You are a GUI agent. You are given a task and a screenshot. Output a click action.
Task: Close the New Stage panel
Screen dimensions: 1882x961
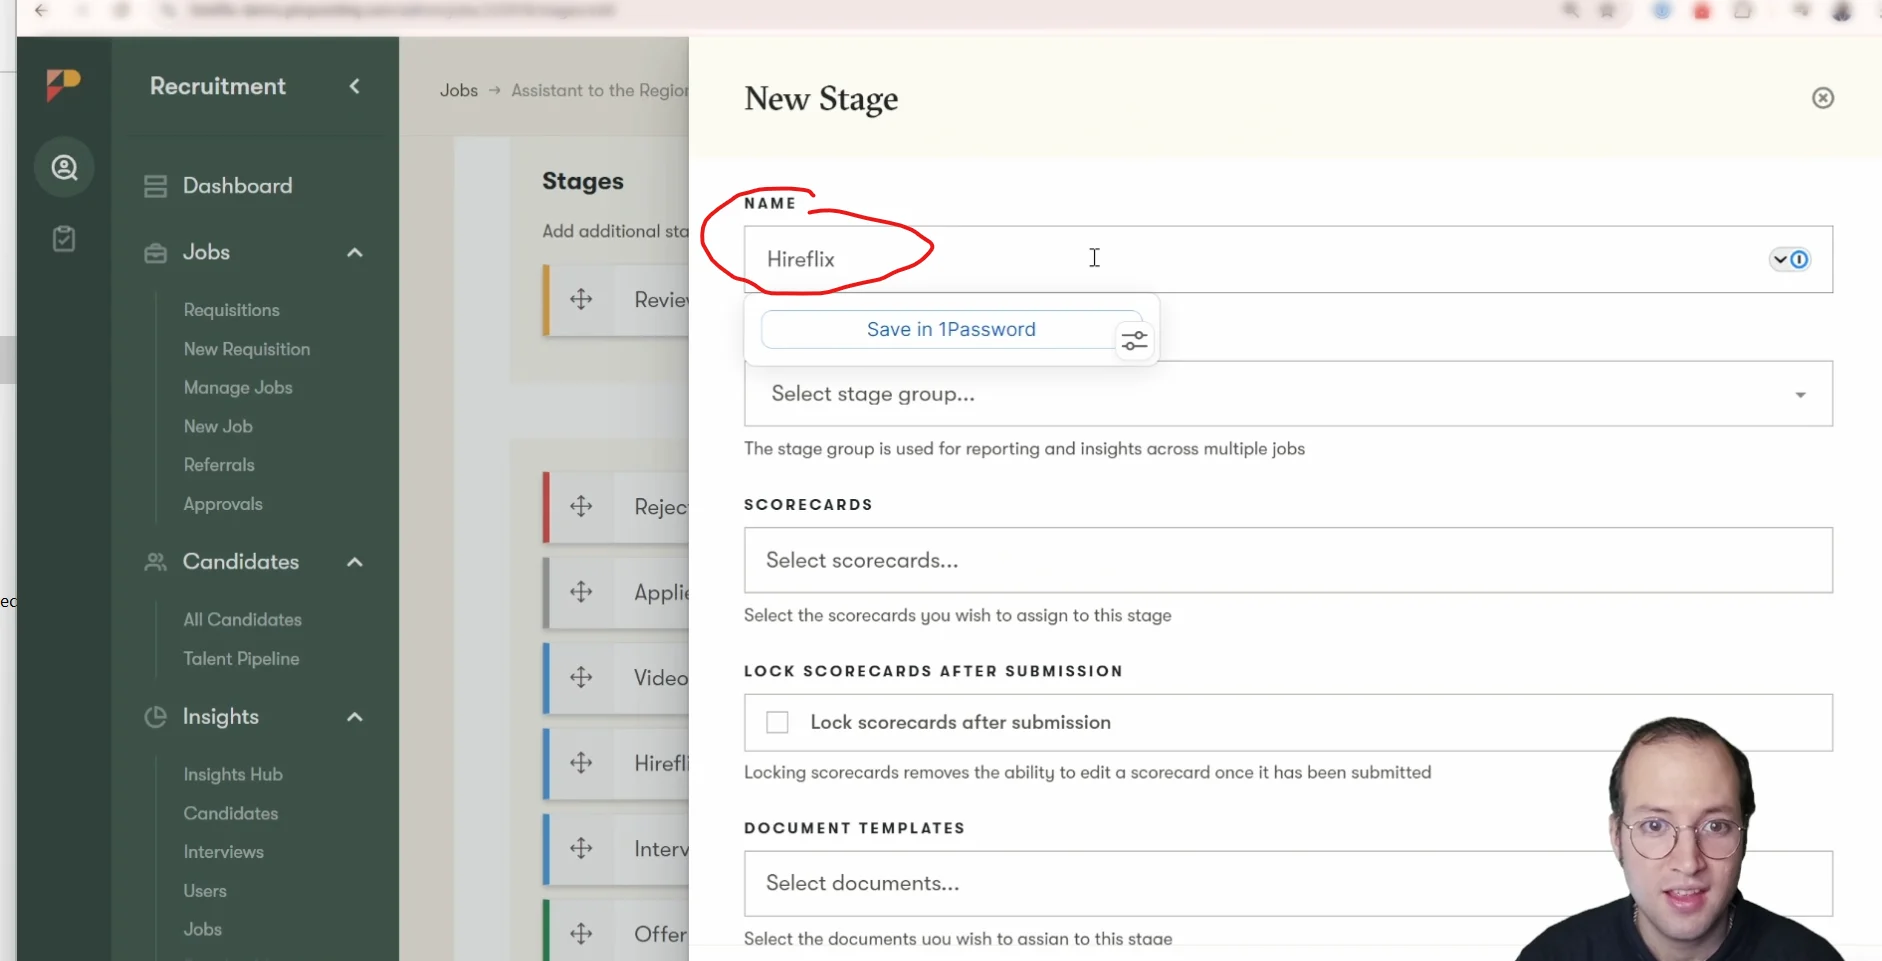(1823, 98)
